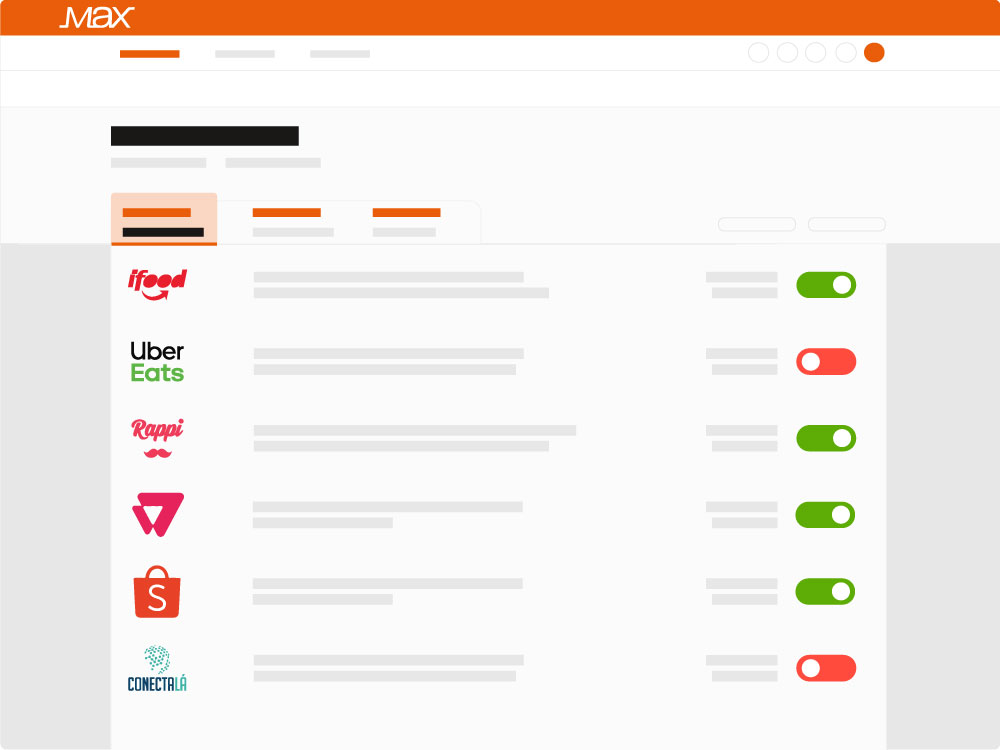This screenshot has width=1000, height=750.
Task: Click the iFood logo
Action: pos(157,284)
